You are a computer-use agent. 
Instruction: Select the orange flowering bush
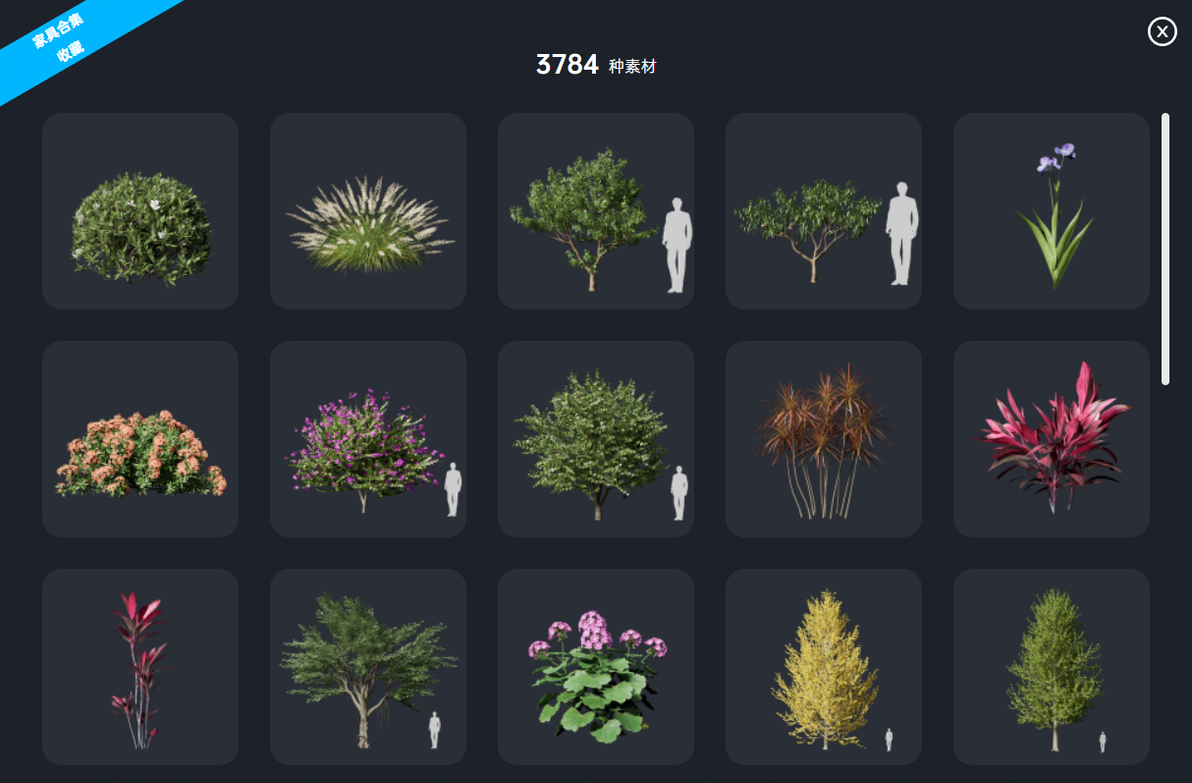point(140,439)
